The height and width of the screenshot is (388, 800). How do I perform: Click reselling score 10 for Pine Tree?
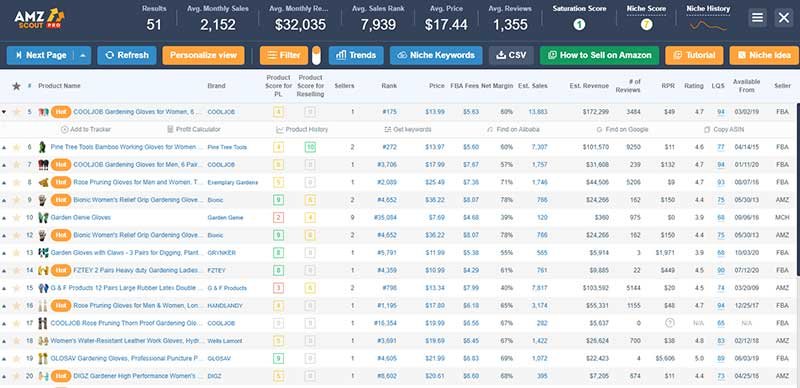pyautogui.click(x=310, y=148)
